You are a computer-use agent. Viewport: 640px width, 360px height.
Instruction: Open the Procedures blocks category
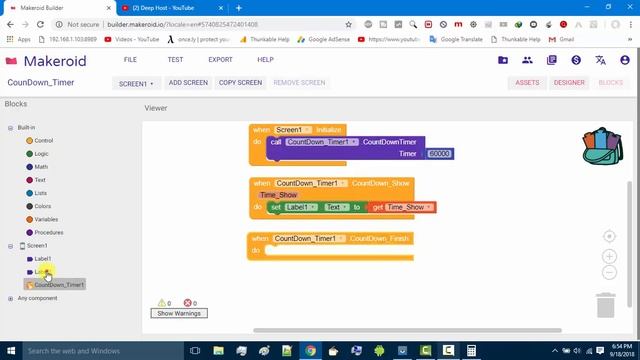(45, 232)
